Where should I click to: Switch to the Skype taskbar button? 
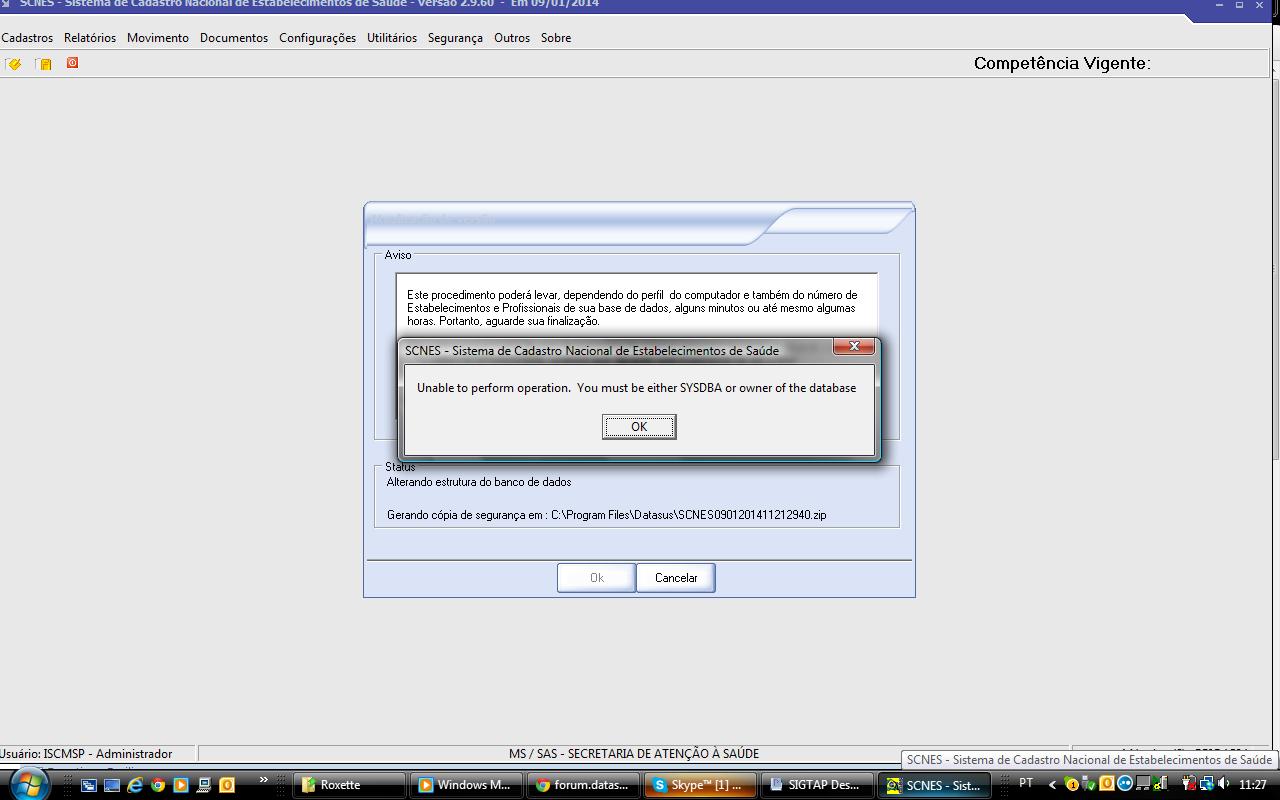click(699, 785)
